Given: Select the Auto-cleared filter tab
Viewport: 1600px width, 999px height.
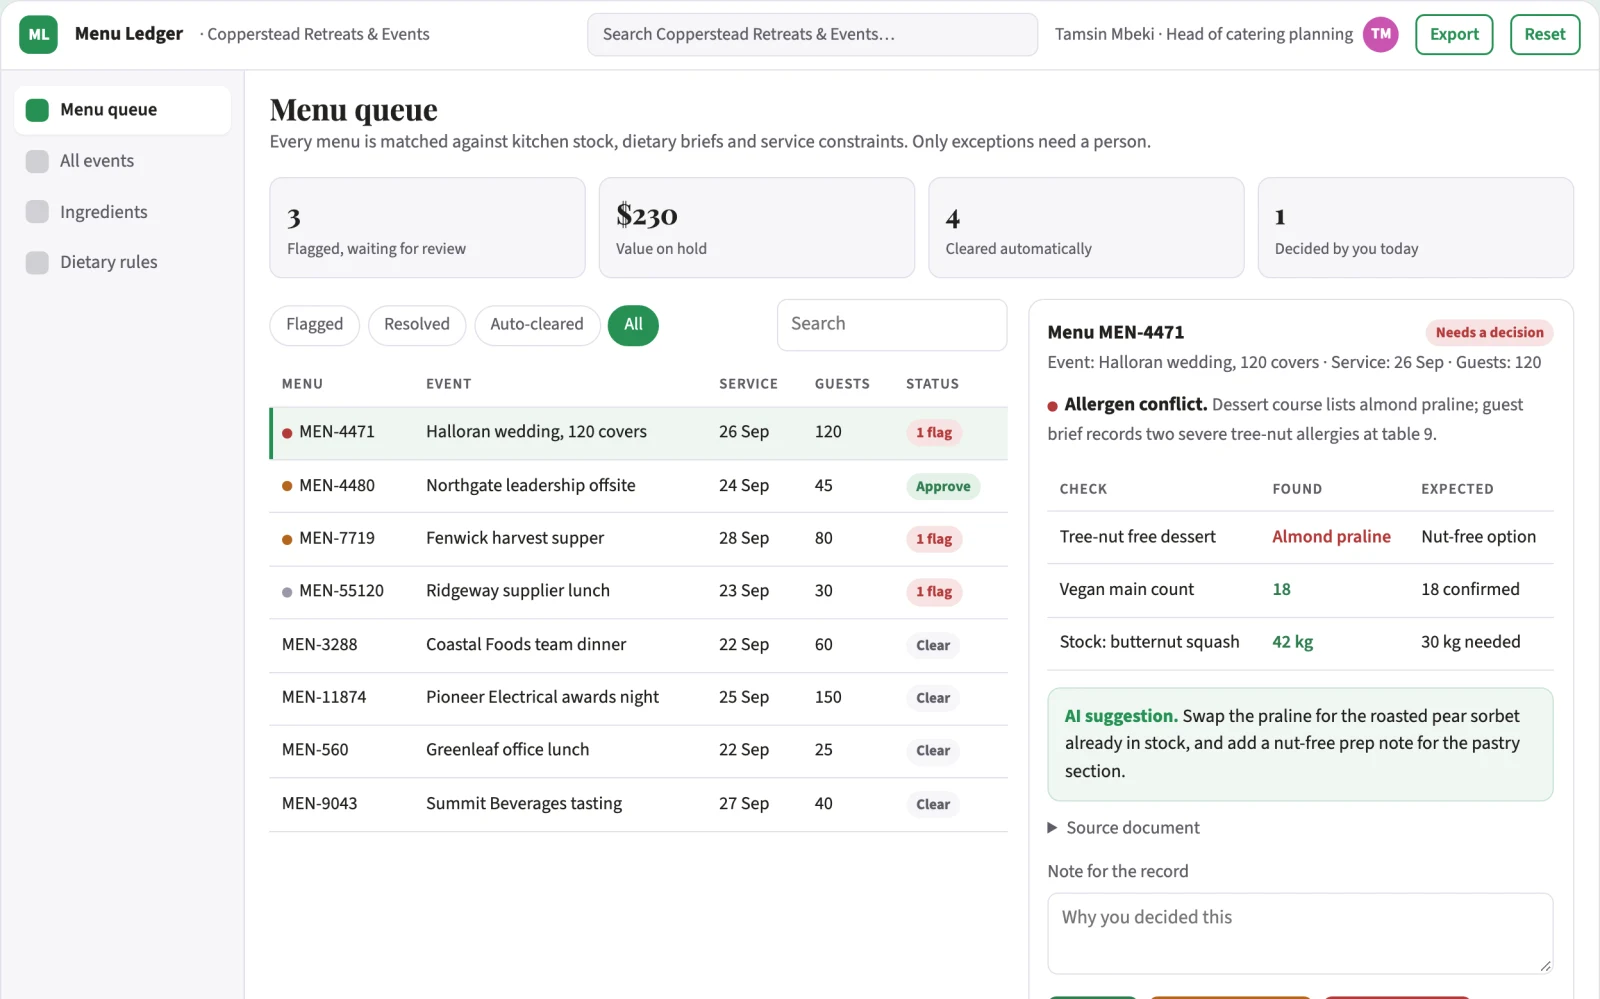Looking at the screenshot, I should 537,325.
